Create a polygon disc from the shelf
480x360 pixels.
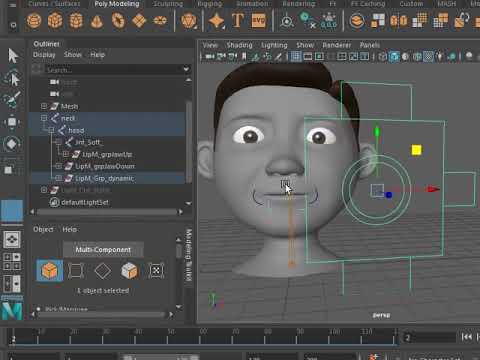click(160, 21)
